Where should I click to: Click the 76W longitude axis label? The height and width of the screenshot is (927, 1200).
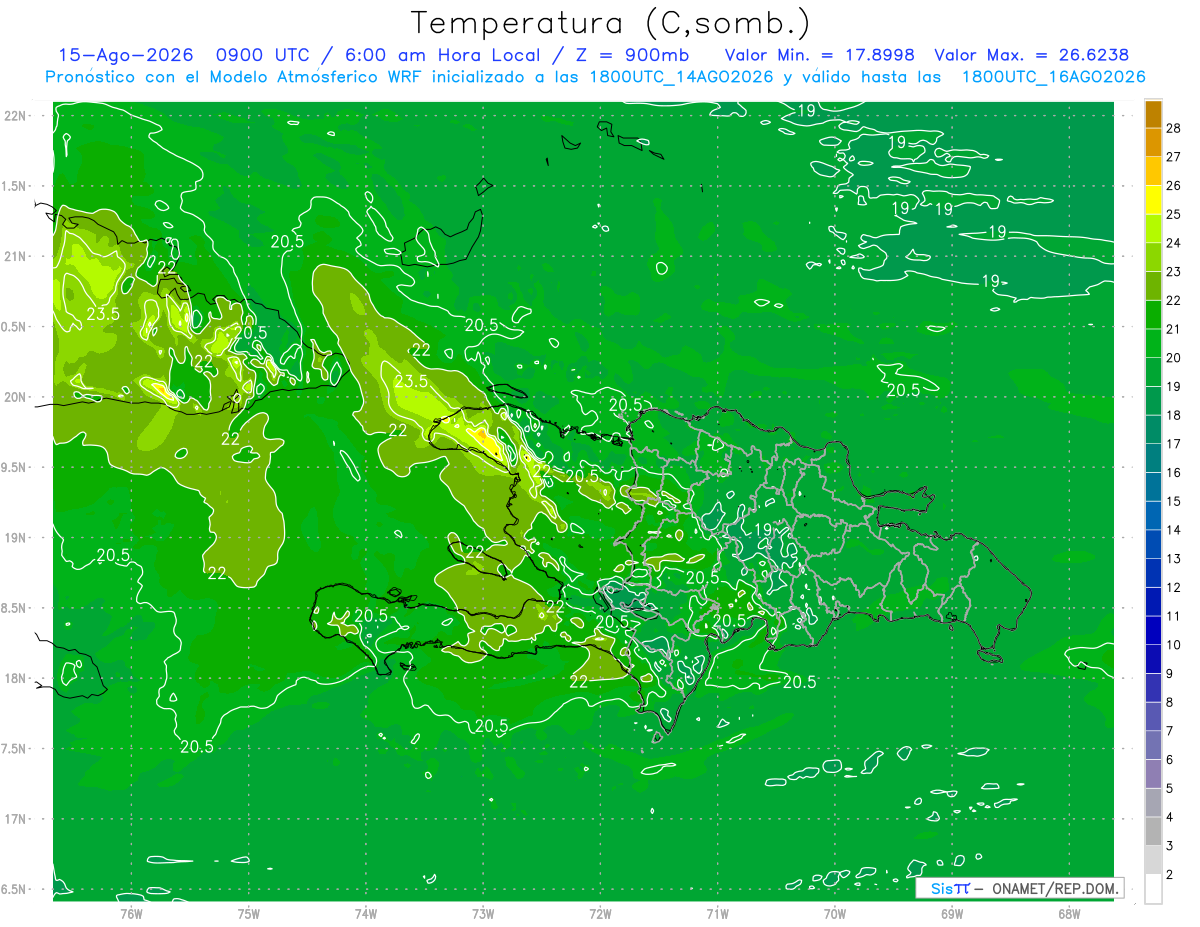(x=132, y=913)
